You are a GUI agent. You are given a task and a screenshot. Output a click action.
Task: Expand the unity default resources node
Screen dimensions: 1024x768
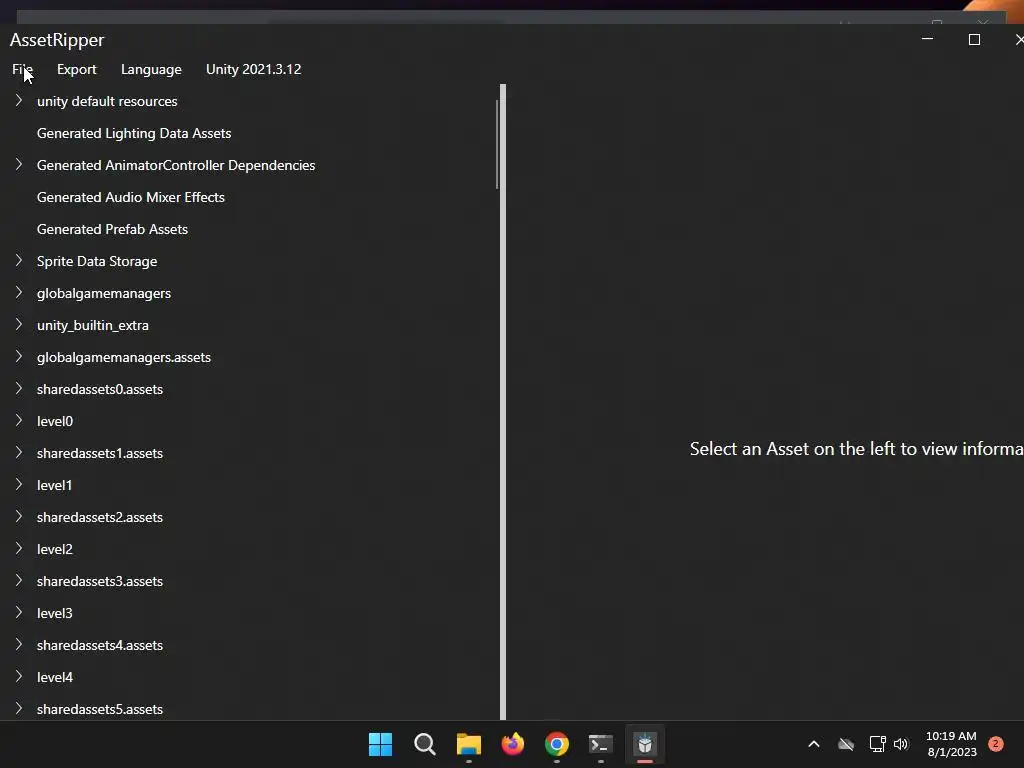click(x=19, y=101)
